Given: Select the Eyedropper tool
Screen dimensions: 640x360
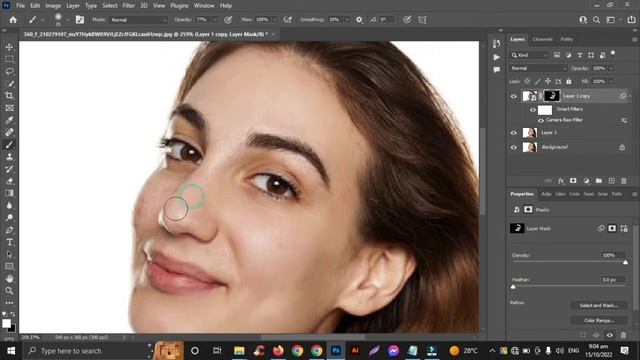Looking at the screenshot, I should [x=9, y=120].
